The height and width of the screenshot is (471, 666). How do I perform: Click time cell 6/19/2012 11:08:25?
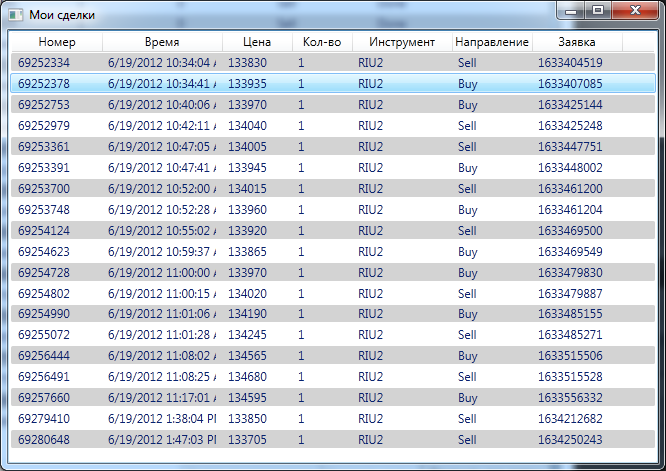(x=162, y=377)
